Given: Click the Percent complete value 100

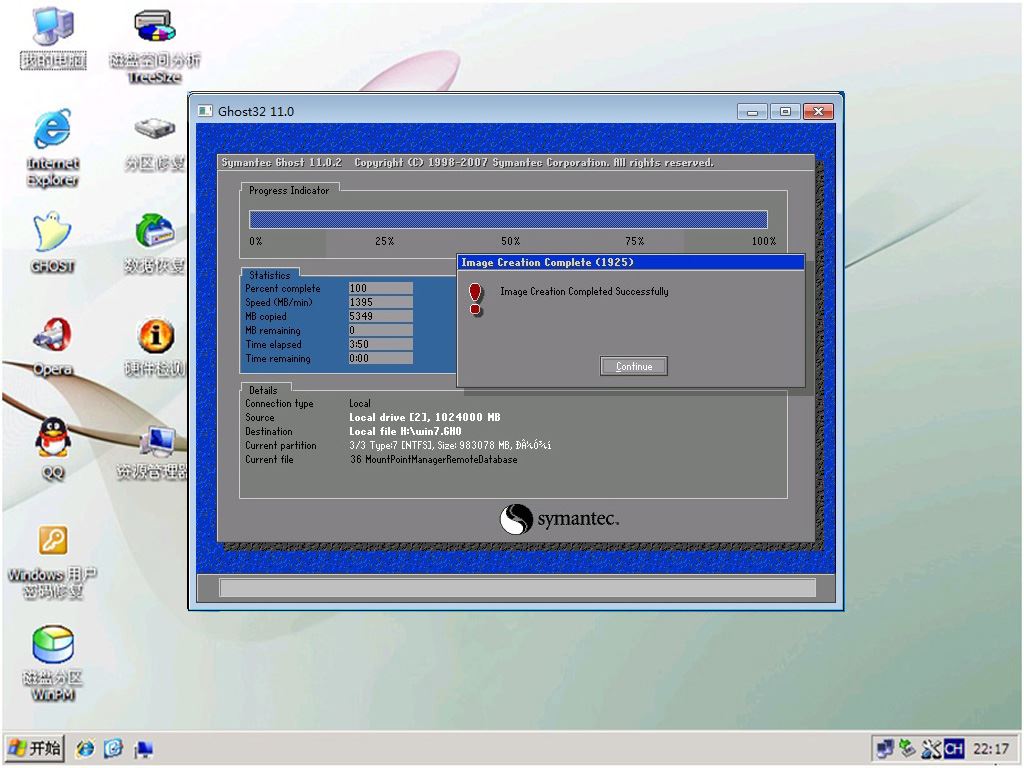Looking at the screenshot, I should [x=380, y=288].
